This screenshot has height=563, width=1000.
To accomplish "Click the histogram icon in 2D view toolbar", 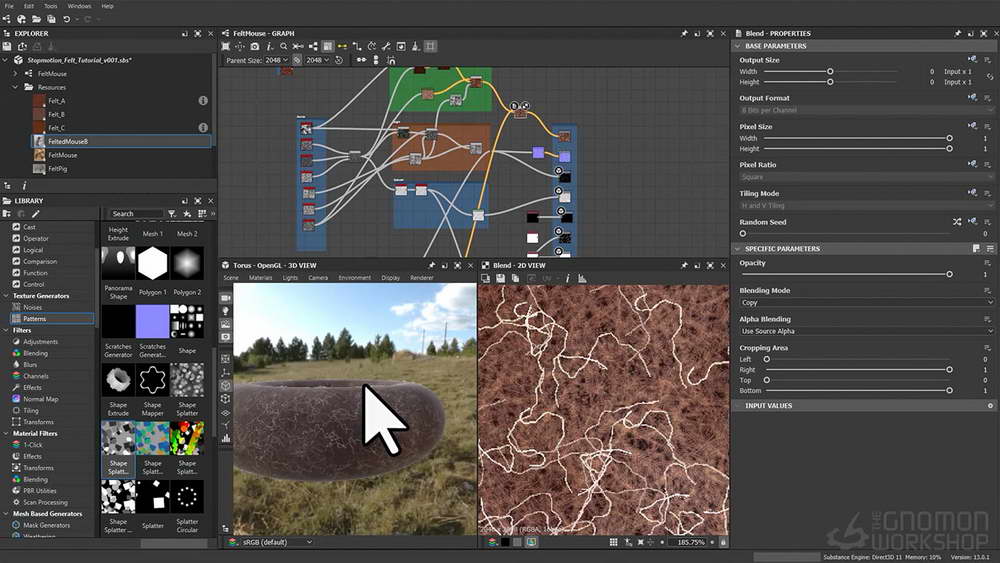I will coord(582,279).
